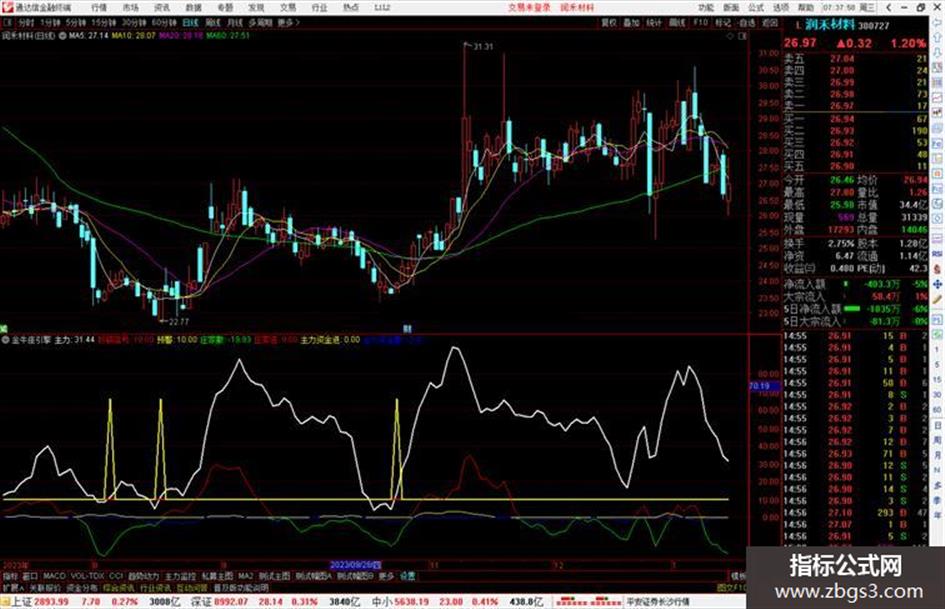
Task: Click the pencil drawing icon in right sidebar
Action: click(x=938, y=299)
